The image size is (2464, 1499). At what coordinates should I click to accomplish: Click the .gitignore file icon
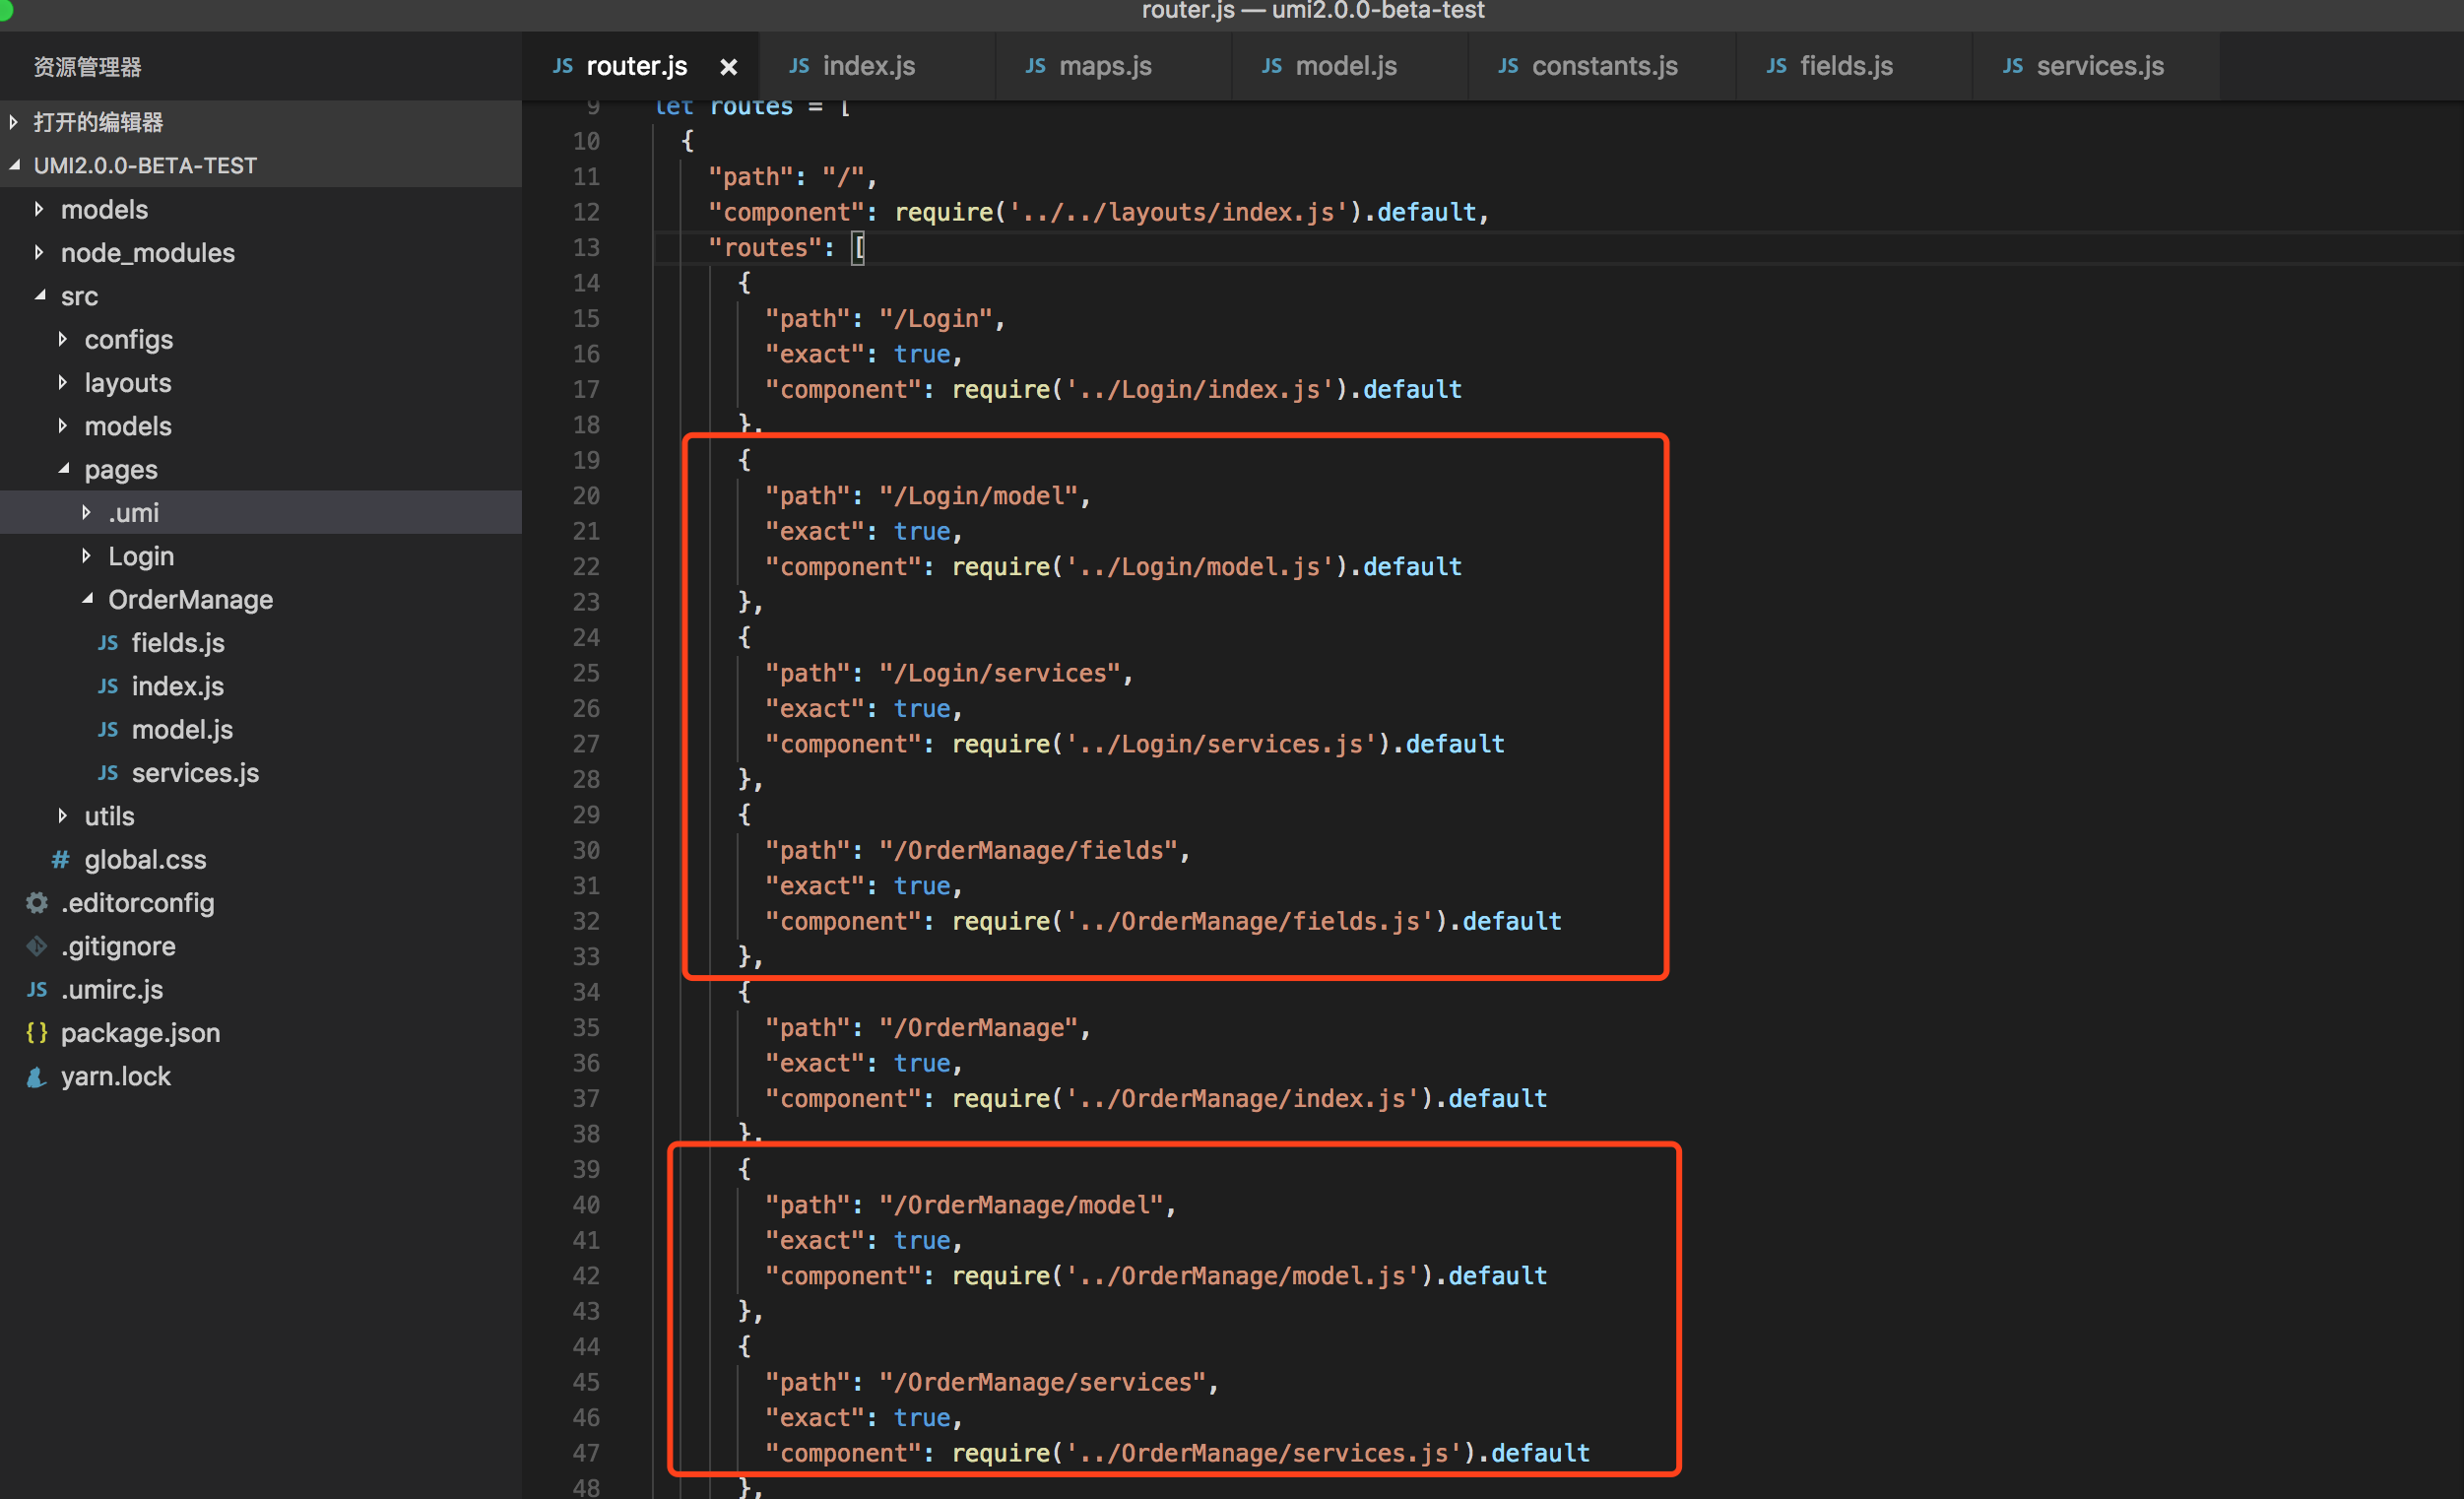tap(36, 946)
